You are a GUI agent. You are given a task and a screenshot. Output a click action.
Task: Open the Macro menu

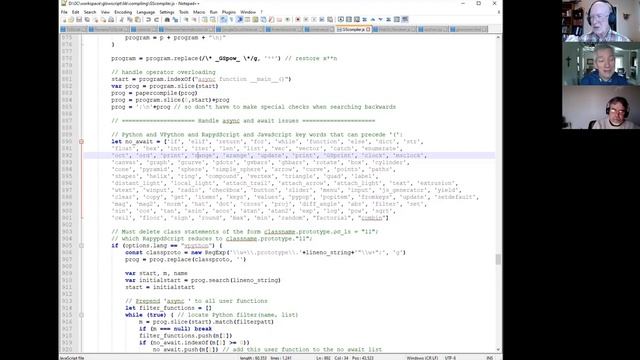coord(199,12)
